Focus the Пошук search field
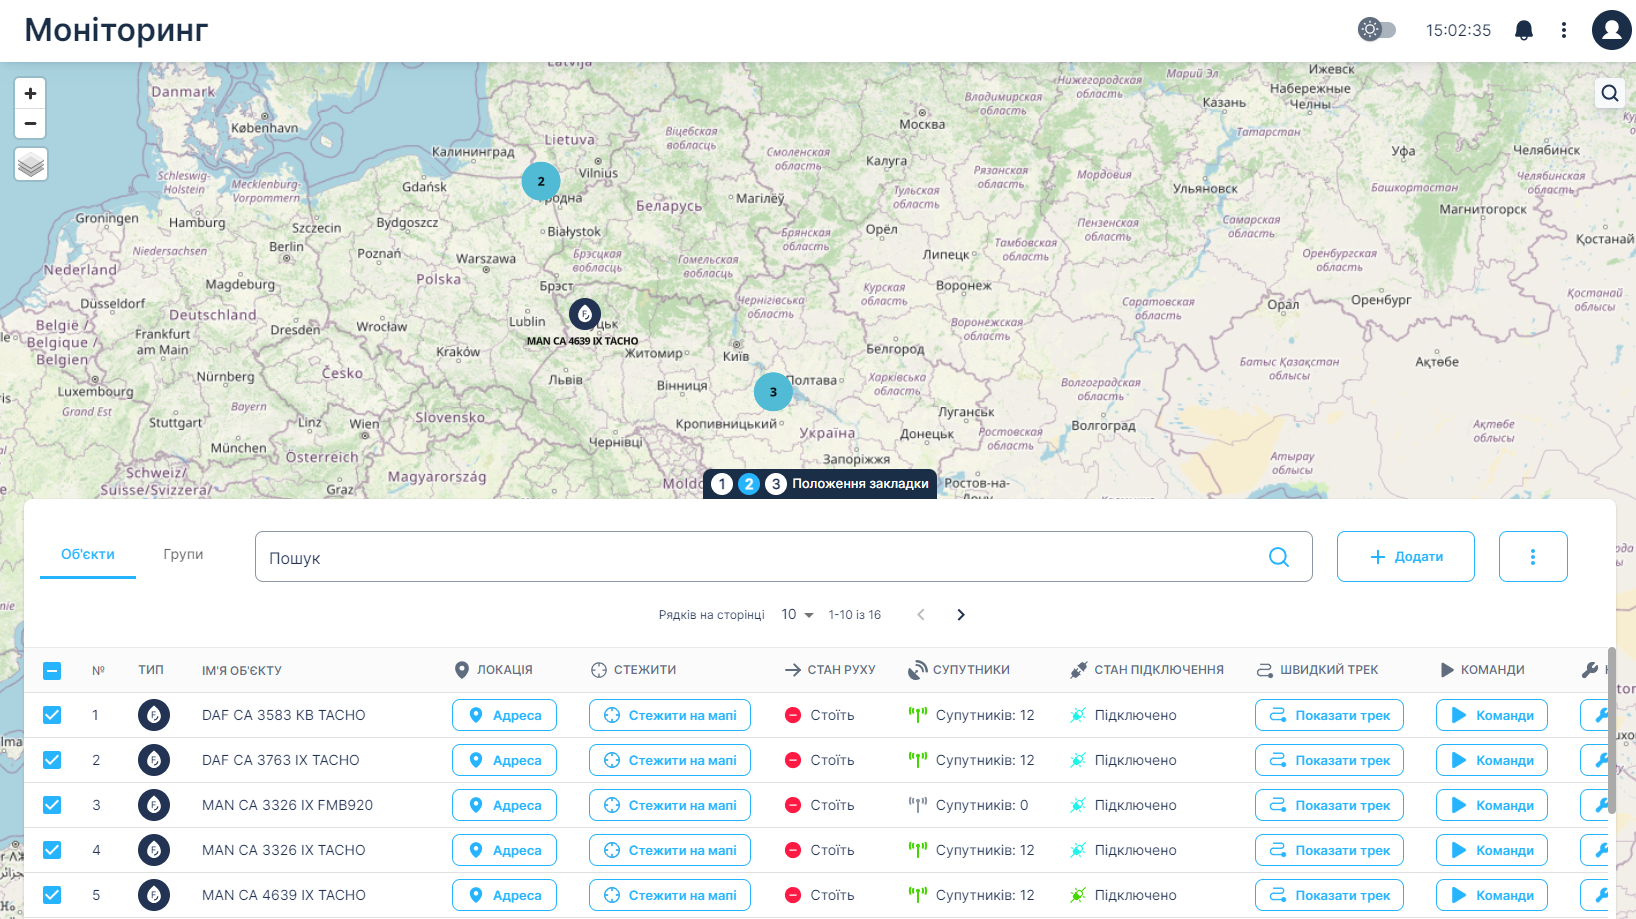Image resolution: width=1636 pixels, height=919 pixels. [783, 557]
